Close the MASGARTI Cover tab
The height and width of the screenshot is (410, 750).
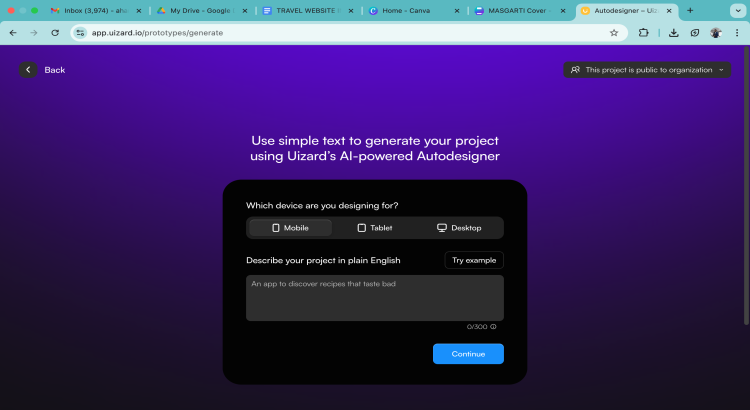(x=563, y=11)
